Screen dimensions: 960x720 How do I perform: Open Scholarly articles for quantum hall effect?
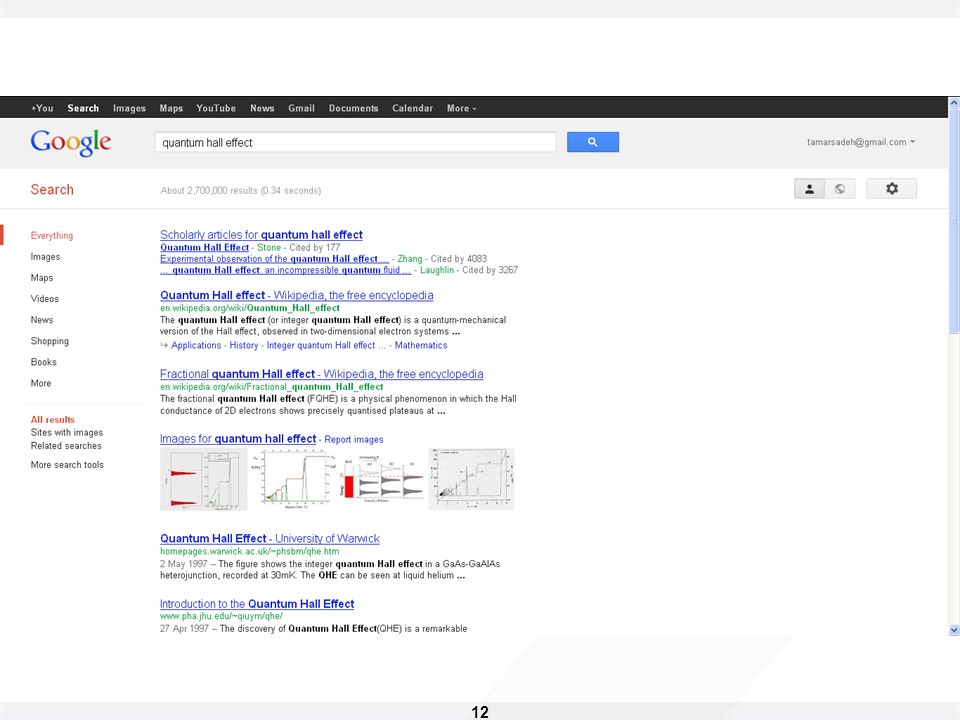click(x=261, y=234)
